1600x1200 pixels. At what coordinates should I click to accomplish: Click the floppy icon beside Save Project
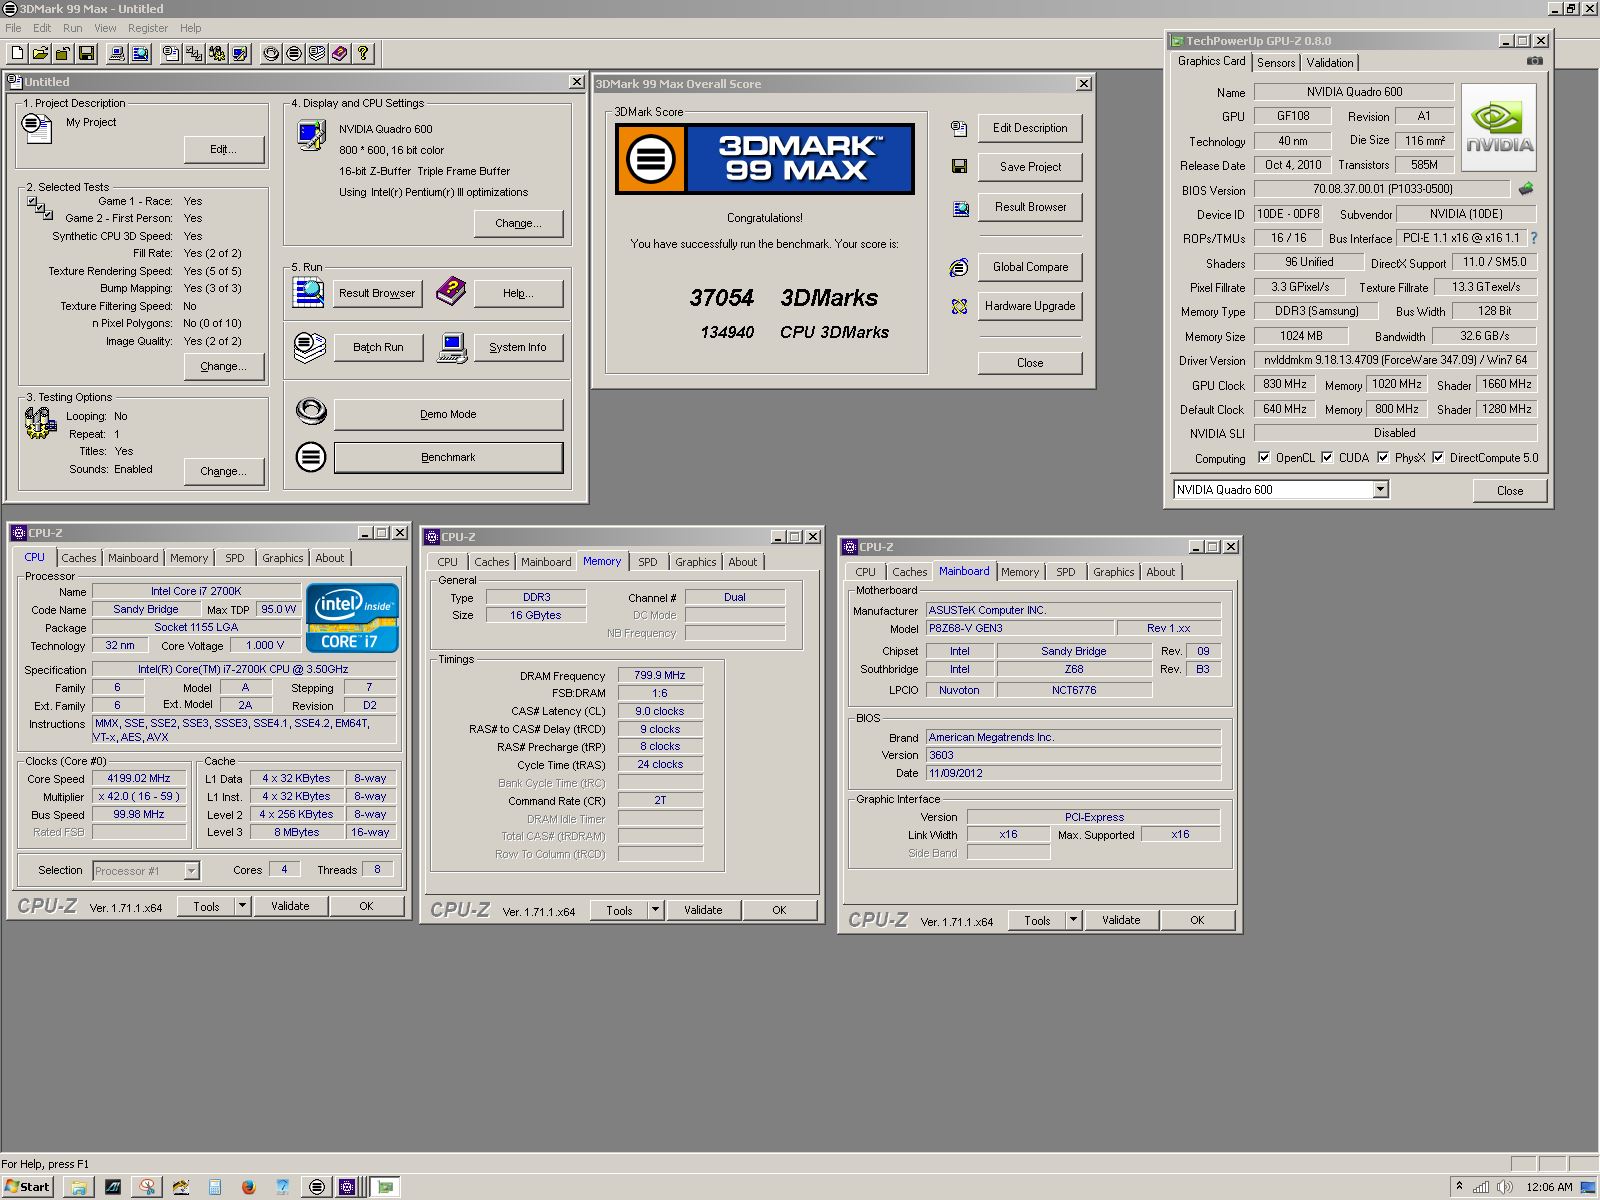959,166
